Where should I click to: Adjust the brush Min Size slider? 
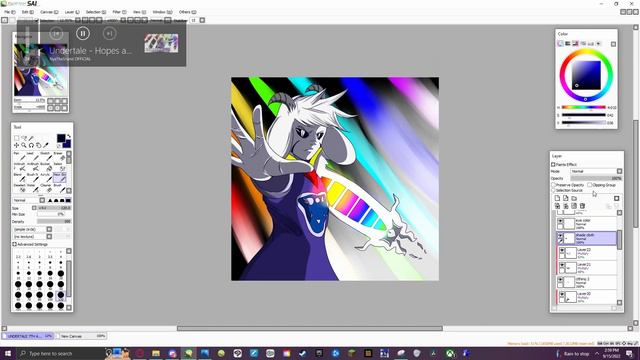click(x=51, y=214)
